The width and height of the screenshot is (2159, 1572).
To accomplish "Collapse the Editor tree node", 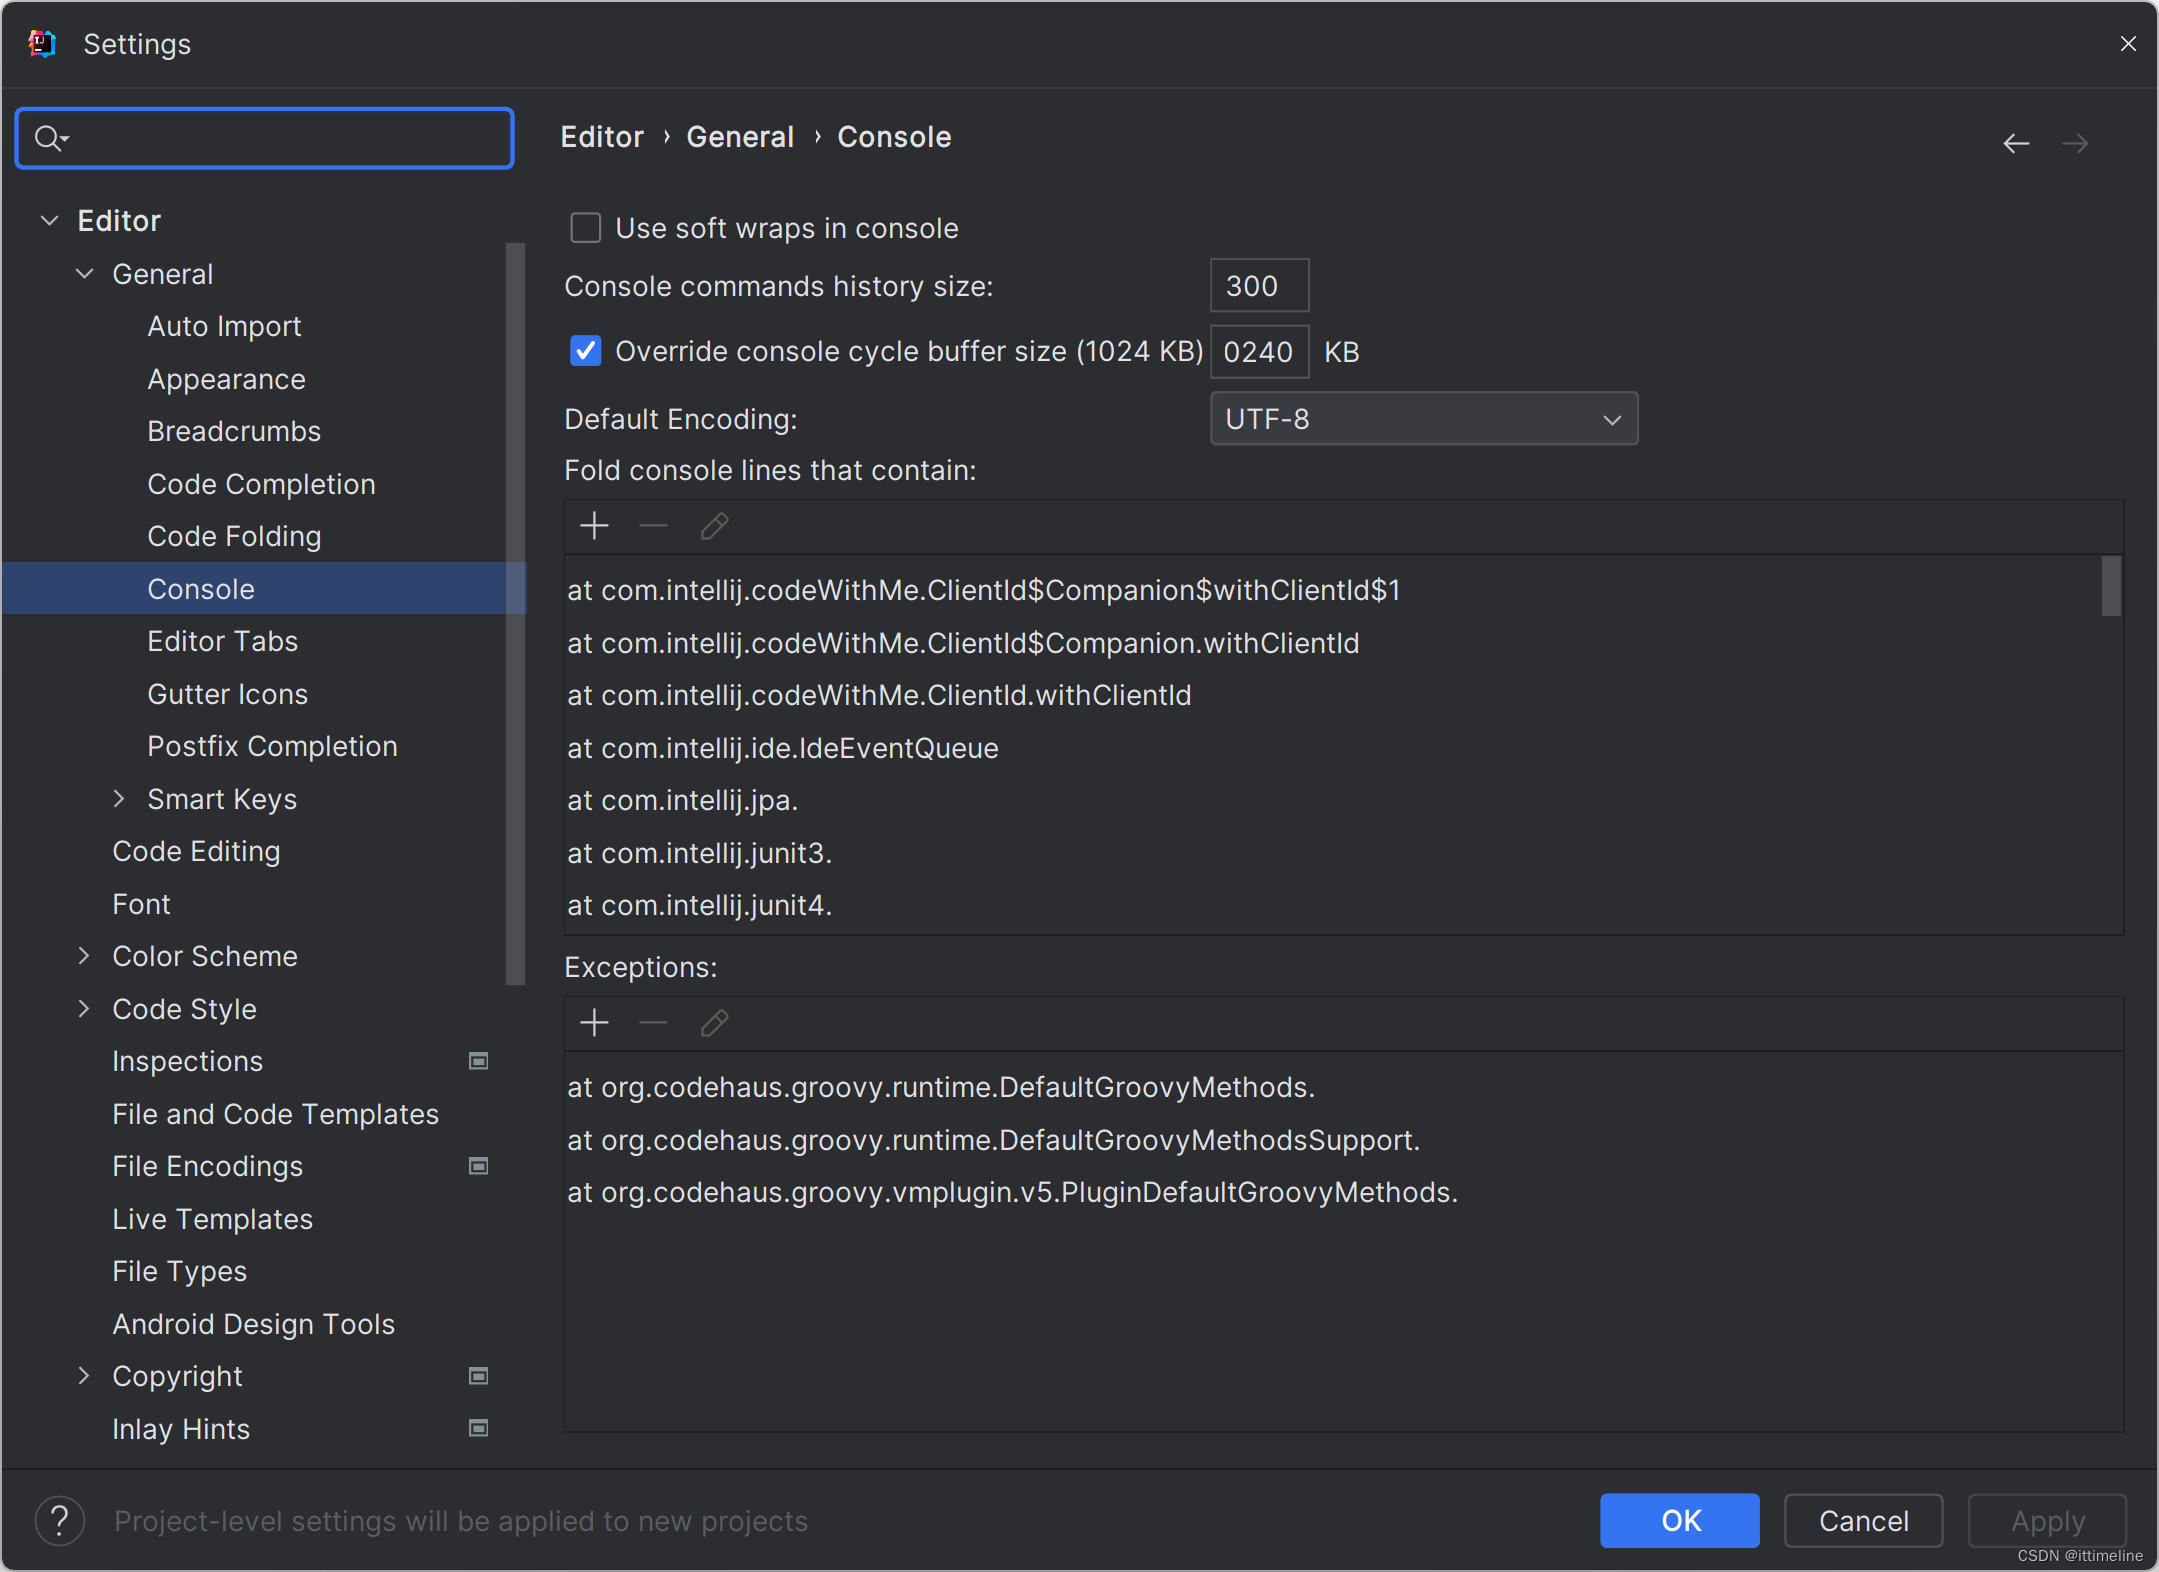I will click(50, 221).
